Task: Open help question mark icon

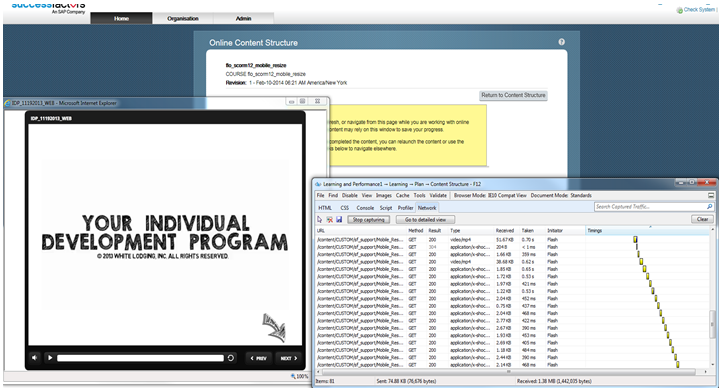Action: click(561, 42)
